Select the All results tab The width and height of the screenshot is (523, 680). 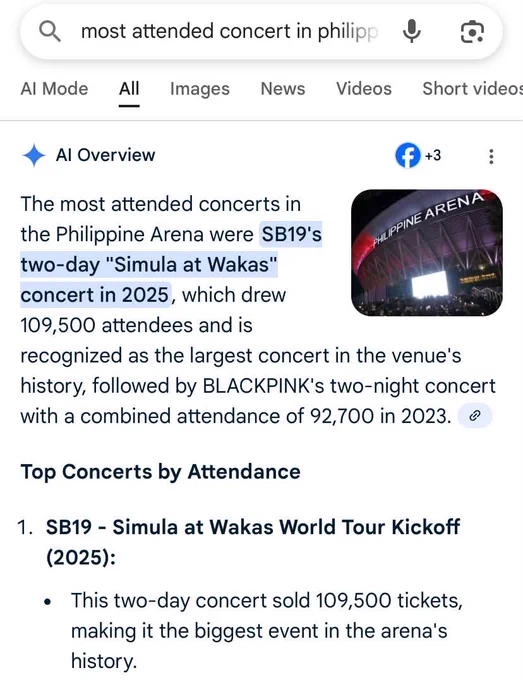tap(129, 89)
